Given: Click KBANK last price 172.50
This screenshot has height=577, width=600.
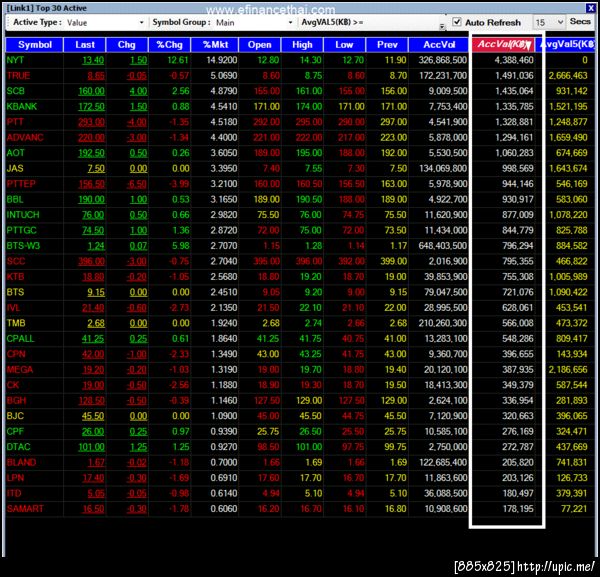Looking at the screenshot, I should click(91, 106).
